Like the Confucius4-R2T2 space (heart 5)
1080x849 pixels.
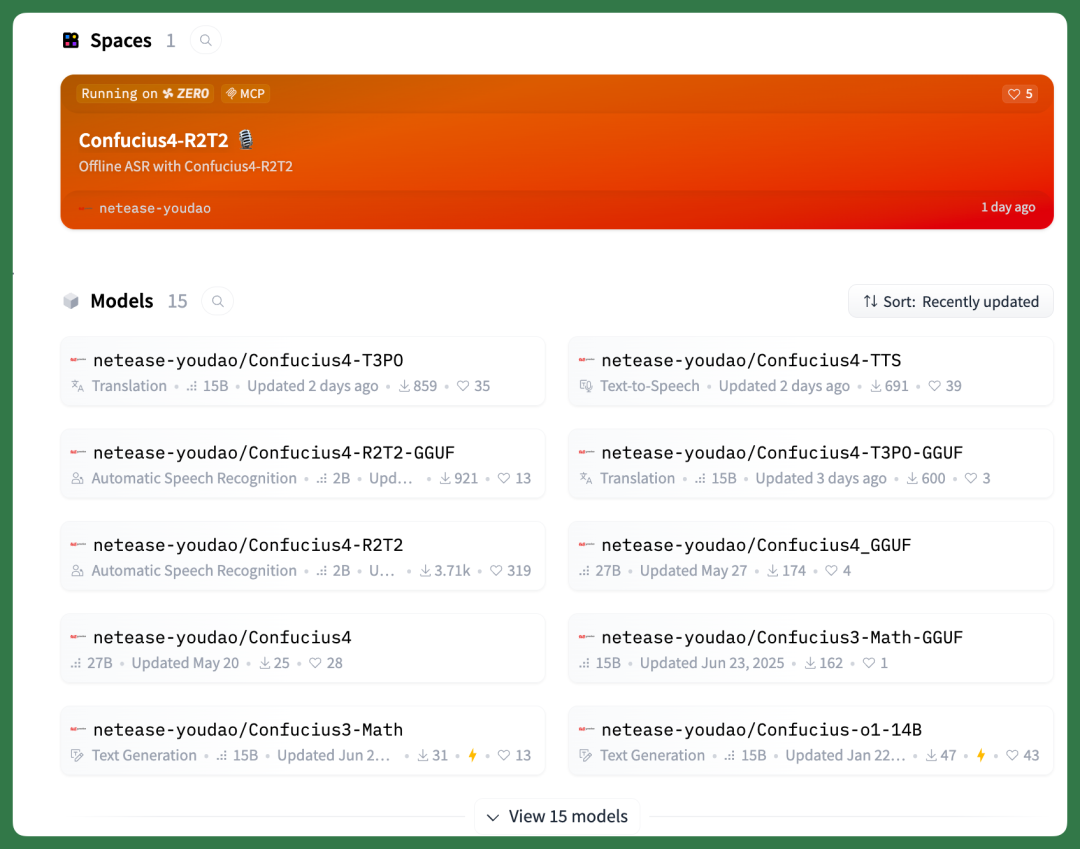click(1020, 94)
